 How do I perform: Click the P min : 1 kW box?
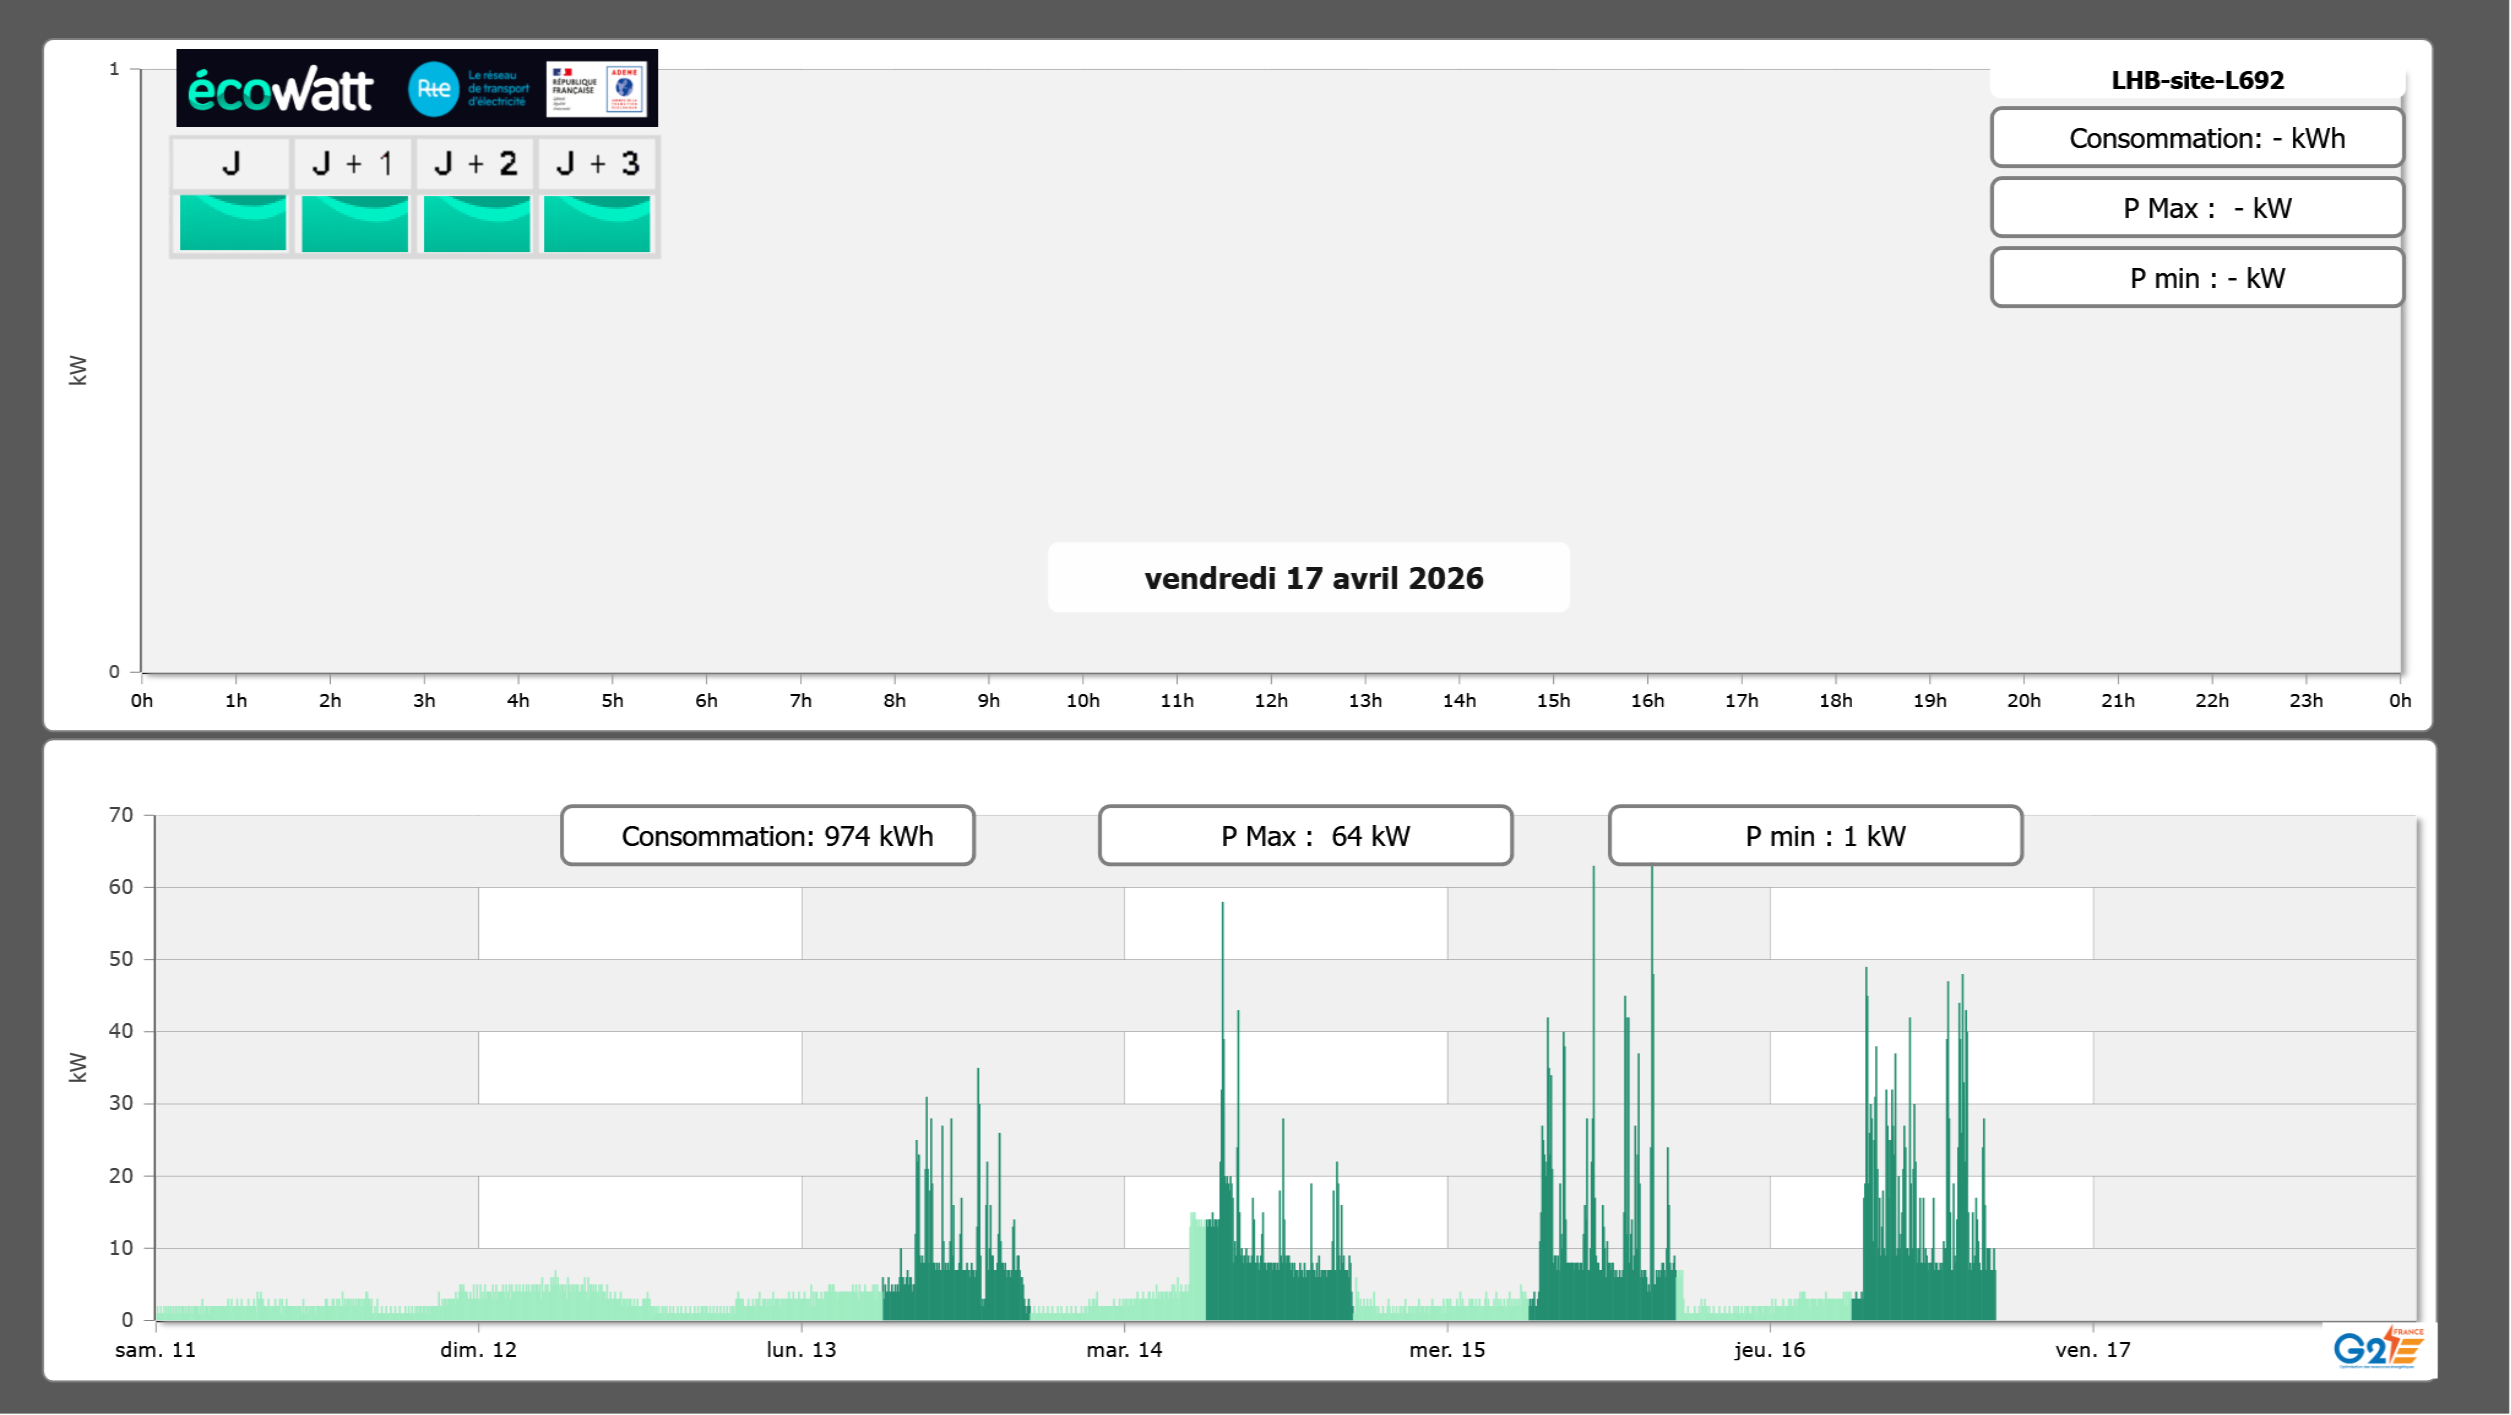point(1815,836)
